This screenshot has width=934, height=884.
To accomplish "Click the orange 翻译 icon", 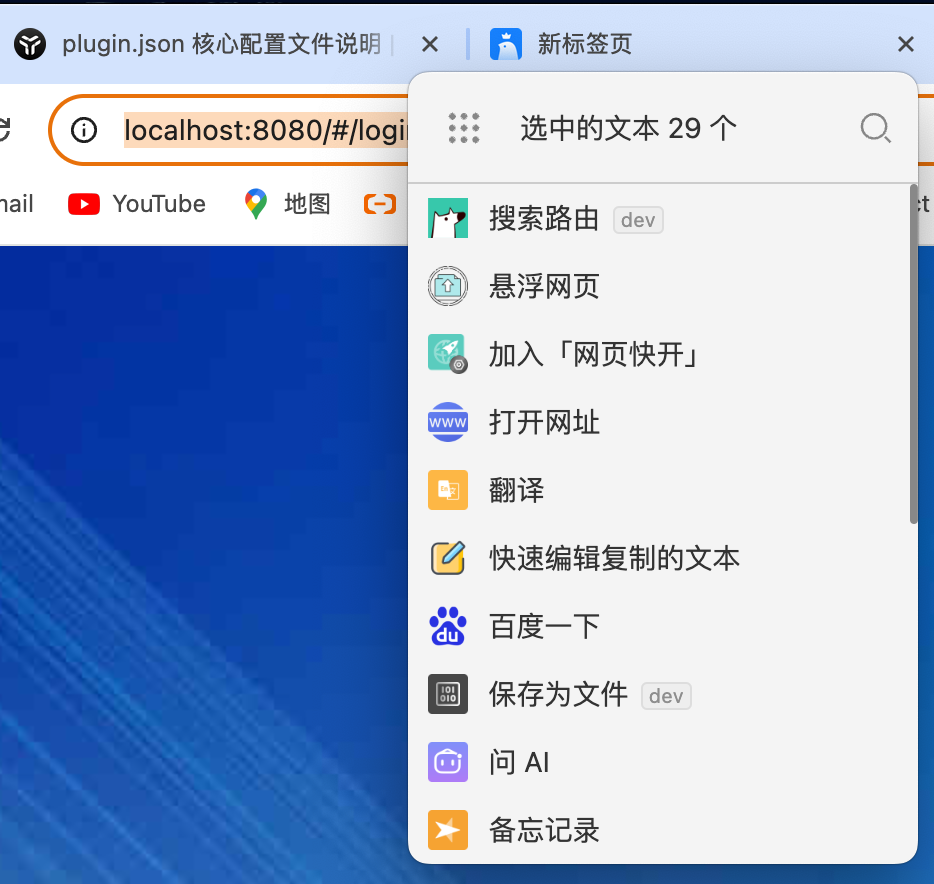I will pos(448,491).
